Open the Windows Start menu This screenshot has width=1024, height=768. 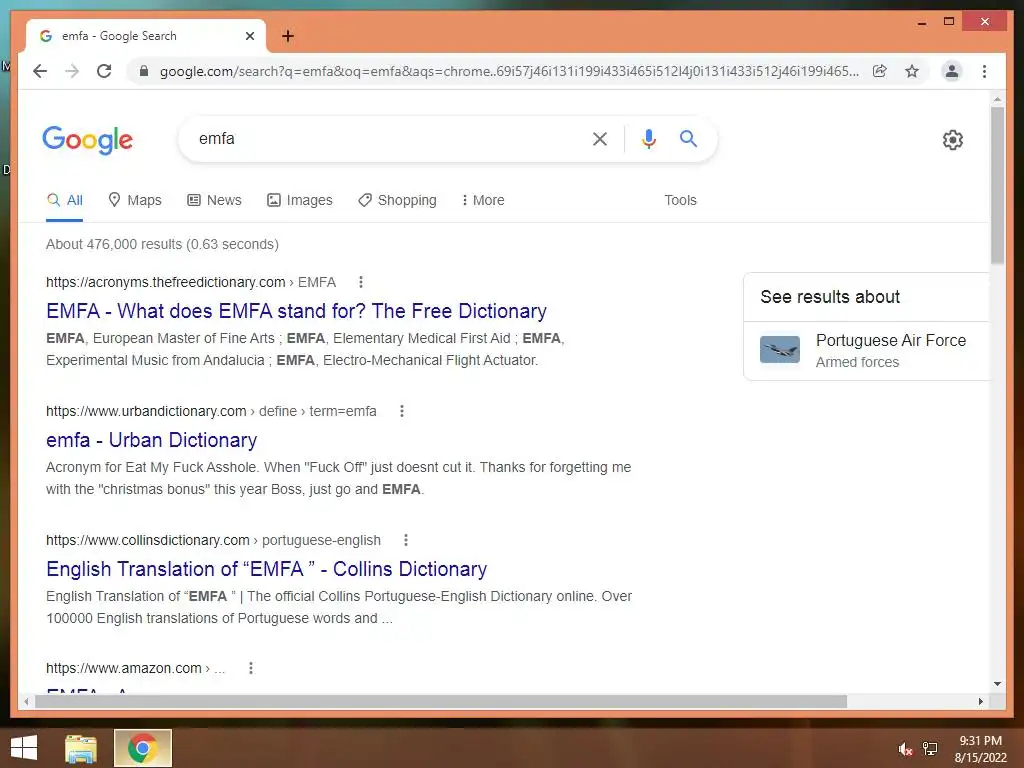click(24, 748)
